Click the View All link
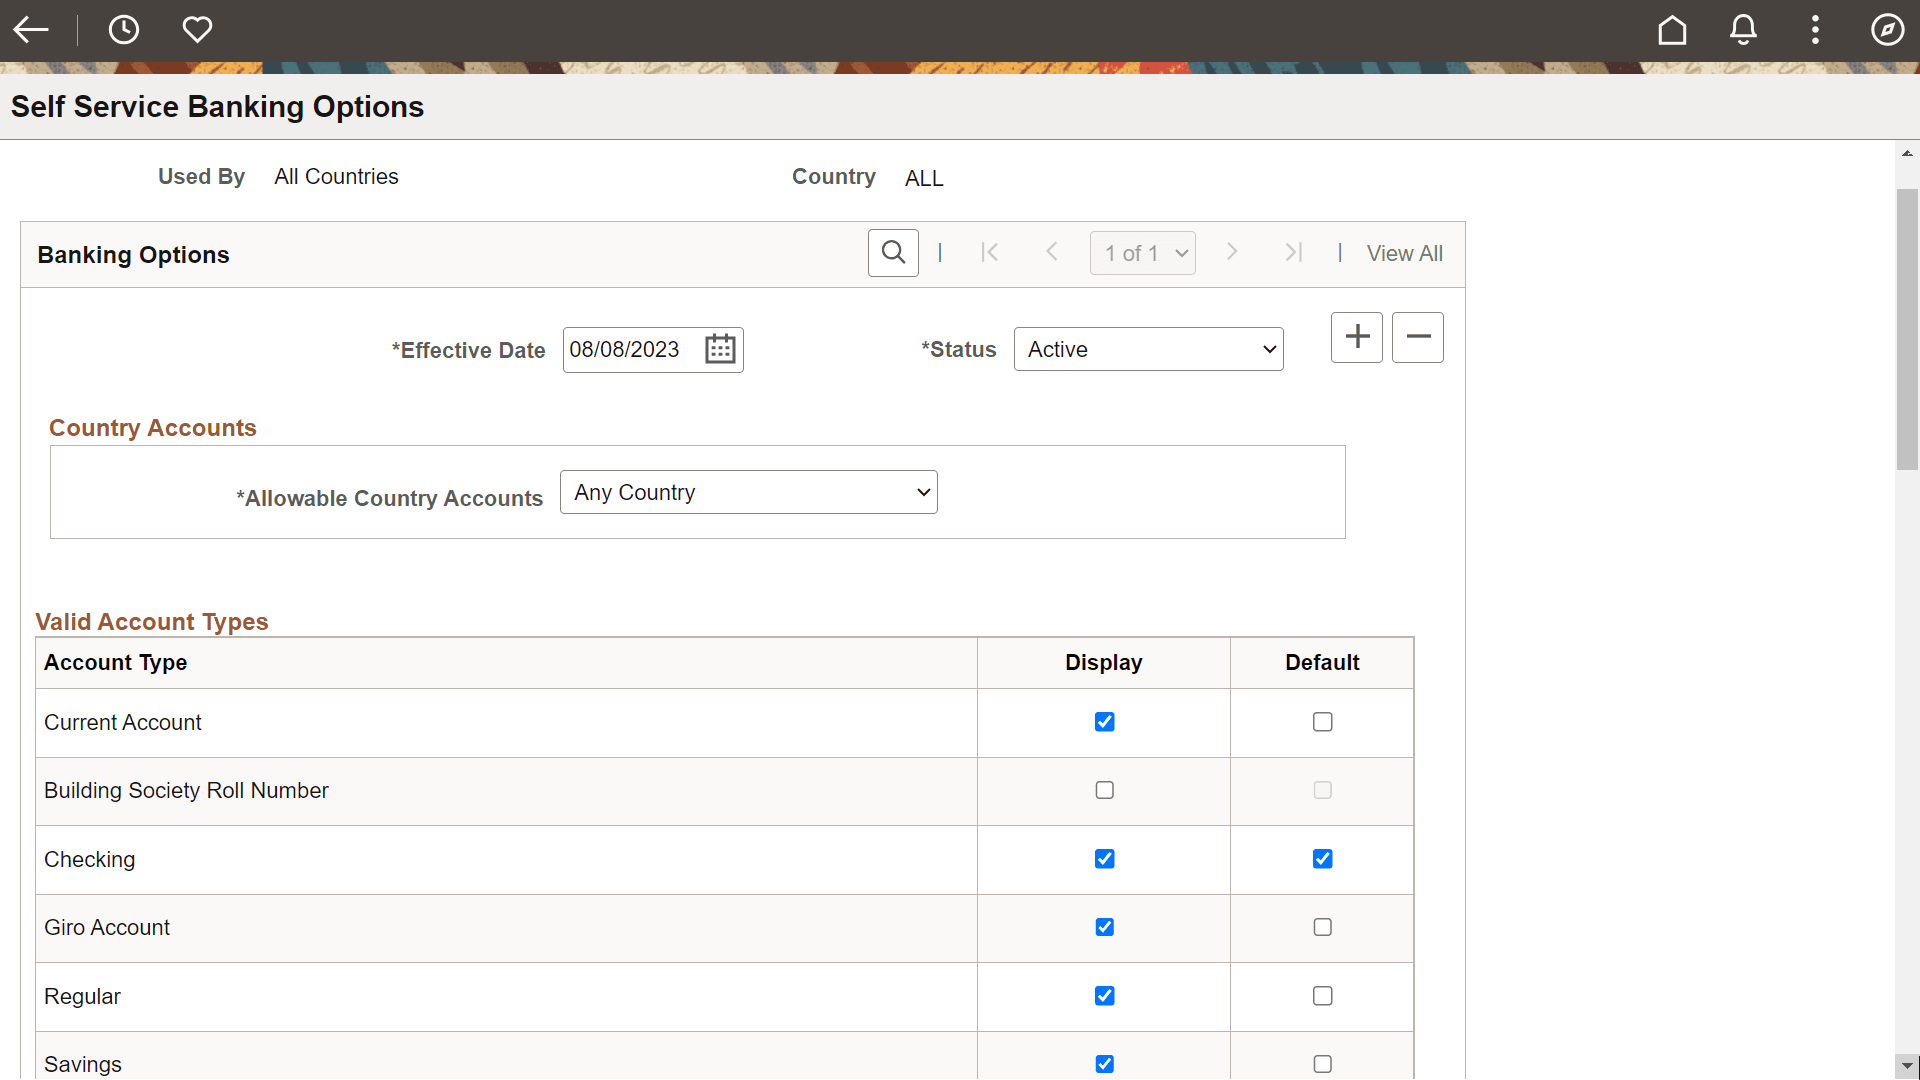 tap(1404, 253)
